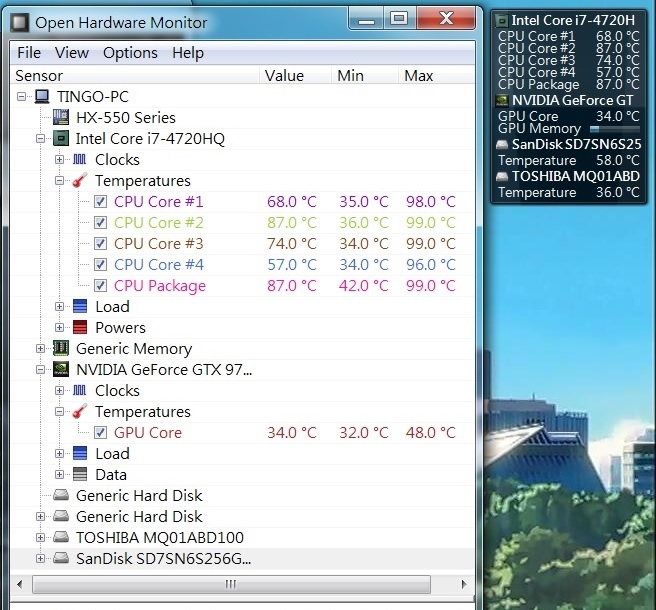Viewport: 656px width, 610px height.
Task: Click the gadget's TOSHIBA drive icon
Action: pyautogui.click(x=502, y=176)
